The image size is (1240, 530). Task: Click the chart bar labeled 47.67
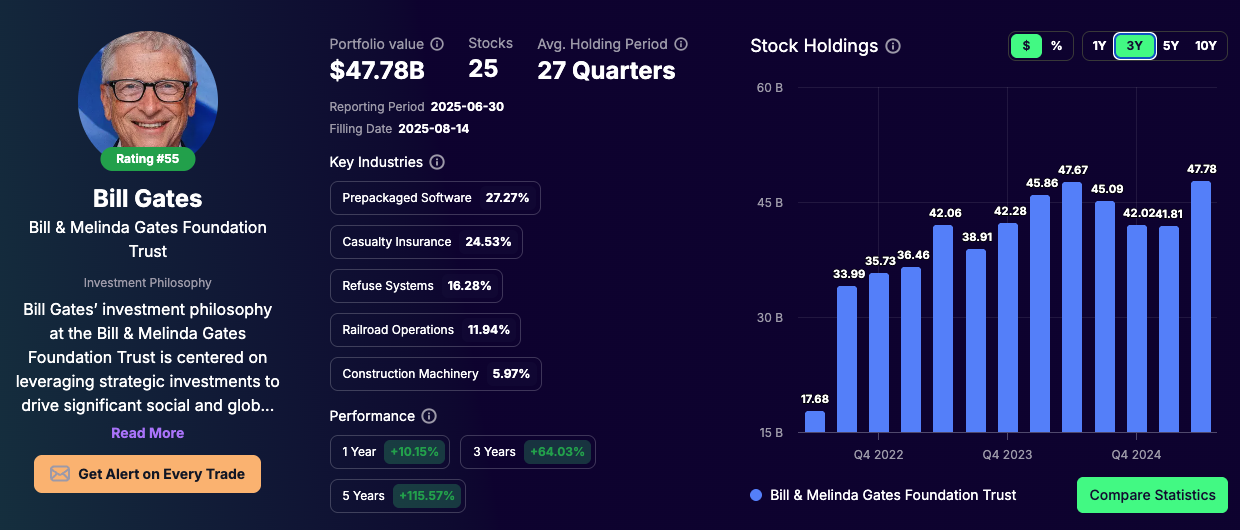(x=1072, y=307)
